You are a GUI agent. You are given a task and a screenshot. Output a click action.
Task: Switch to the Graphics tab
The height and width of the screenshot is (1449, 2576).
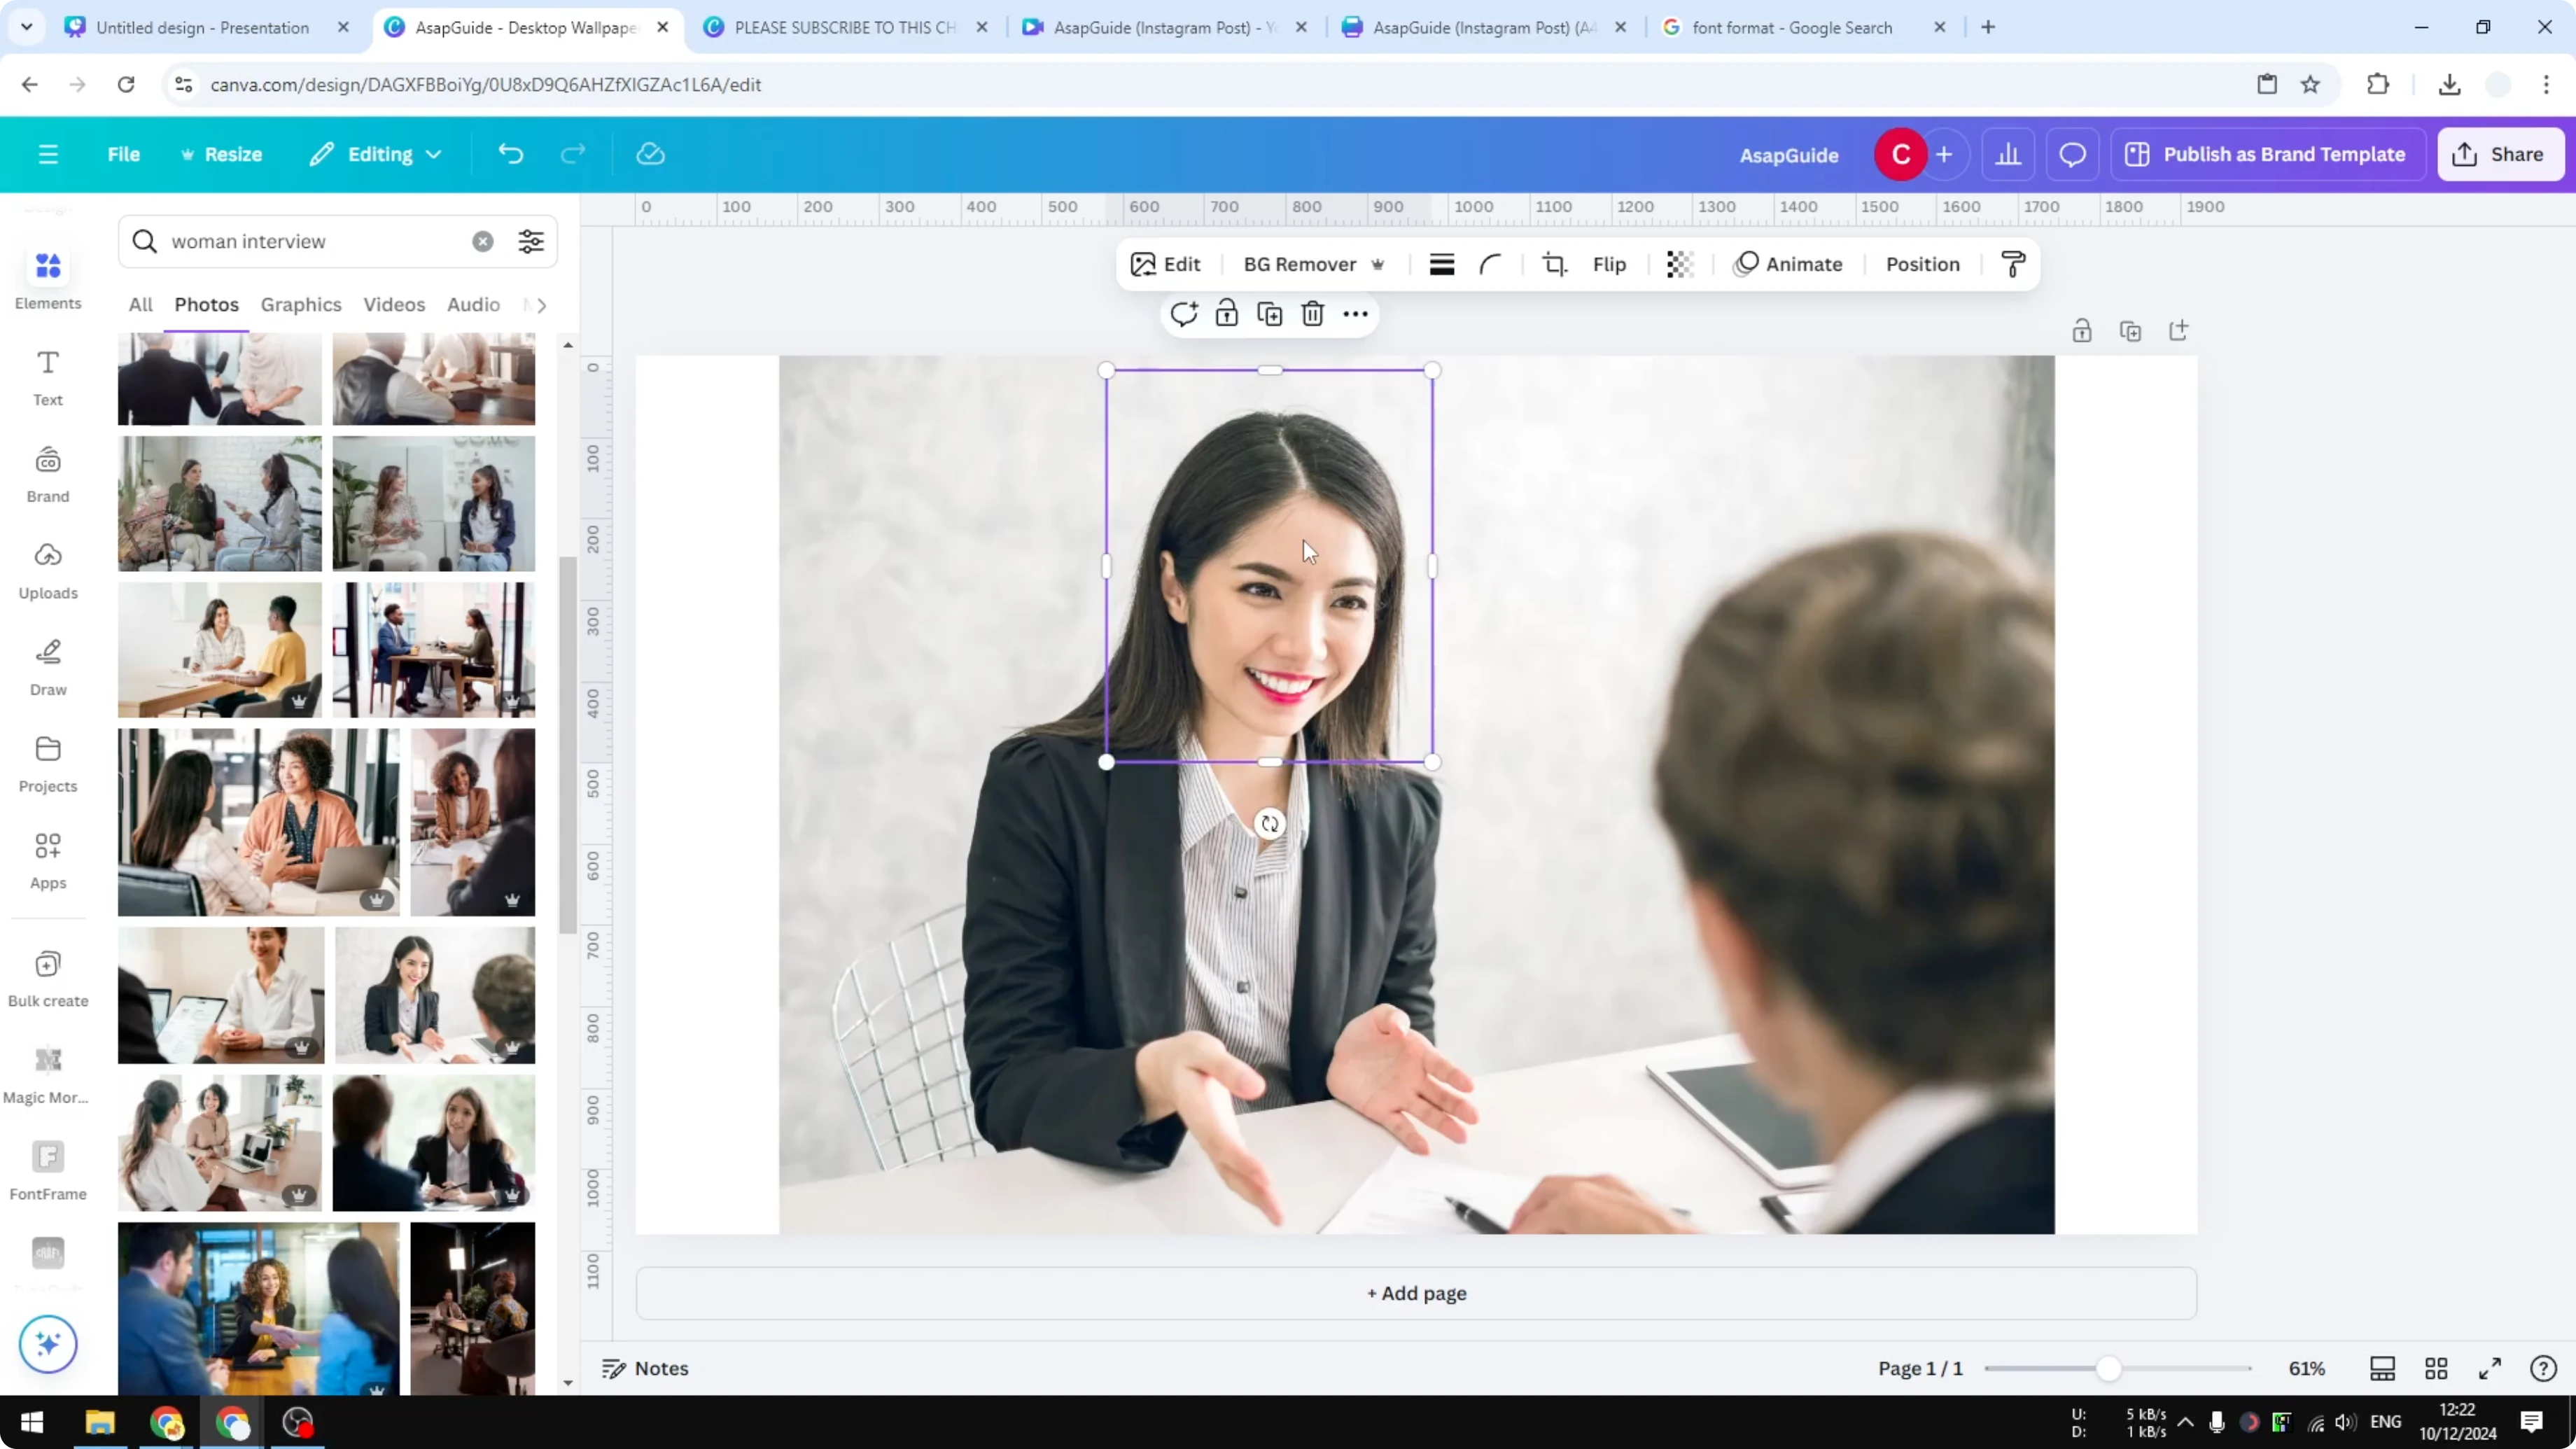(x=301, y=305)
